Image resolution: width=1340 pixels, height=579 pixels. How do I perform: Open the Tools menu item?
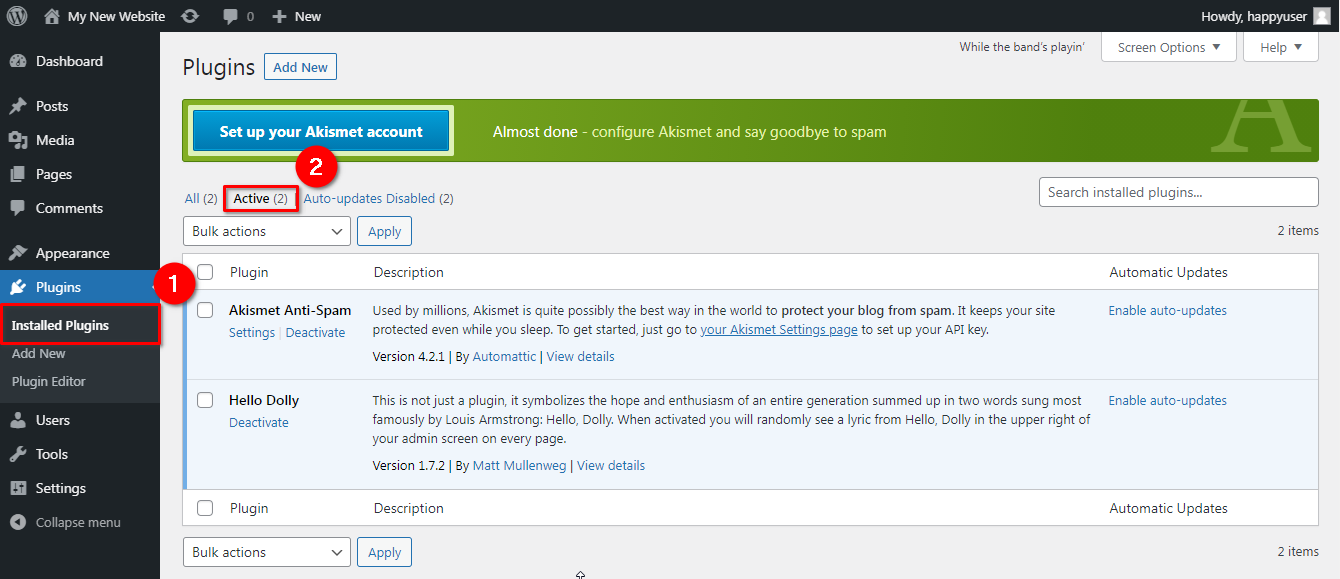tap(80, 454)
